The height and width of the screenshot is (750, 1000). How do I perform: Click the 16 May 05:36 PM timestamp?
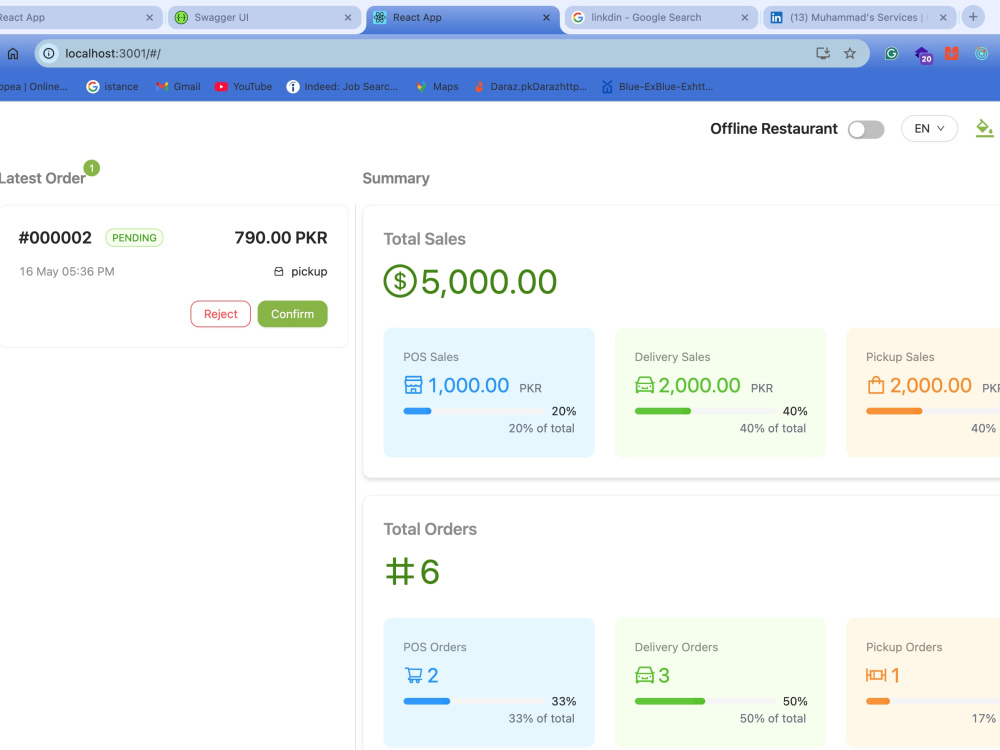67,272
